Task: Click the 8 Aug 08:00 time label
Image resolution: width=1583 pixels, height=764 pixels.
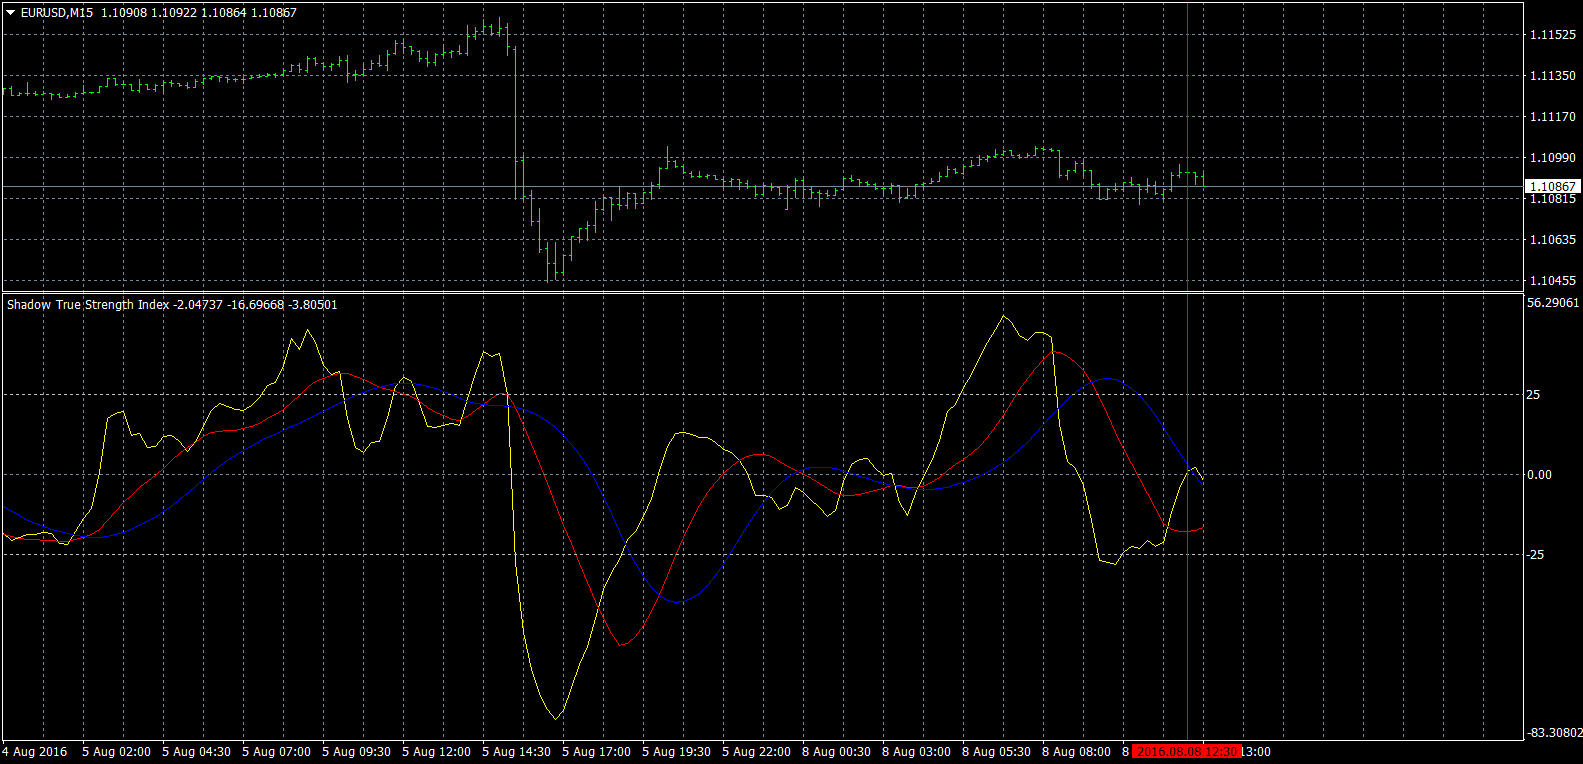Action: pos(1076,752)
